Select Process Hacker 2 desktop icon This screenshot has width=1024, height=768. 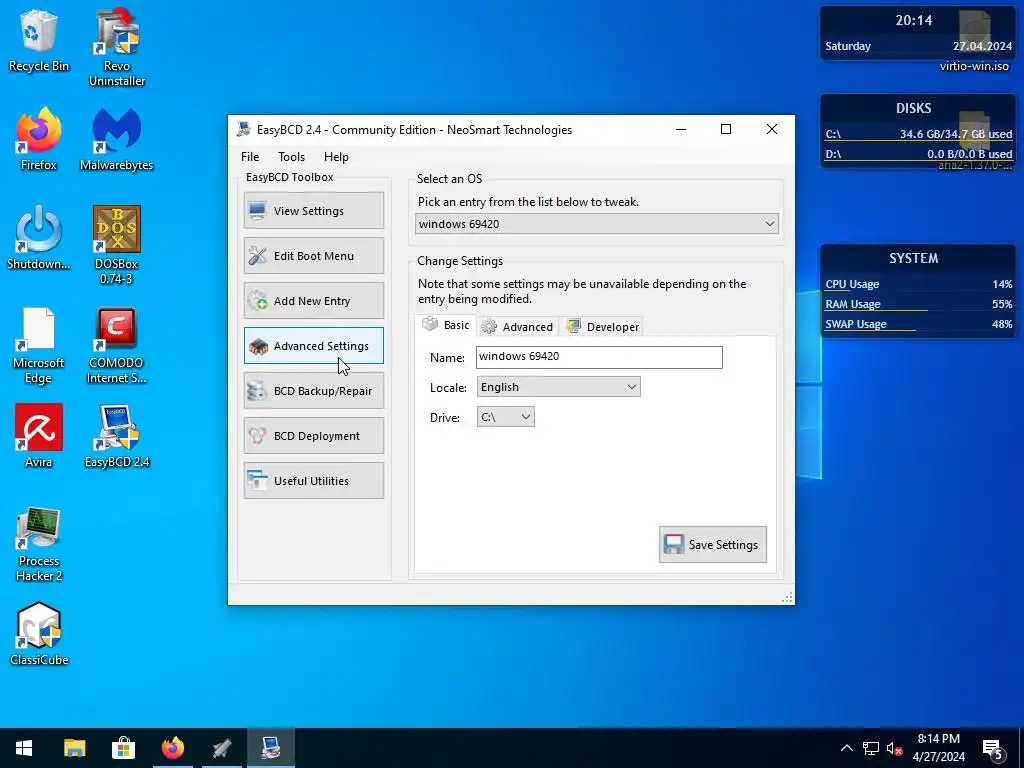(39, 543)
